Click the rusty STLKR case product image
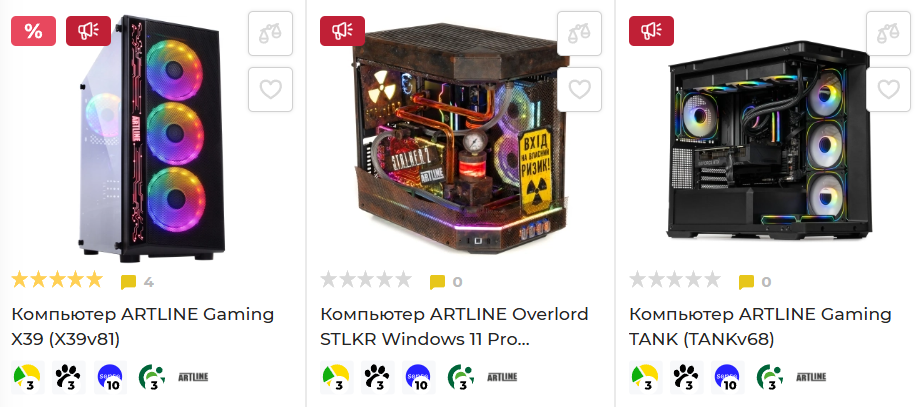Screen dimensions: 922x407 point(462,138)
